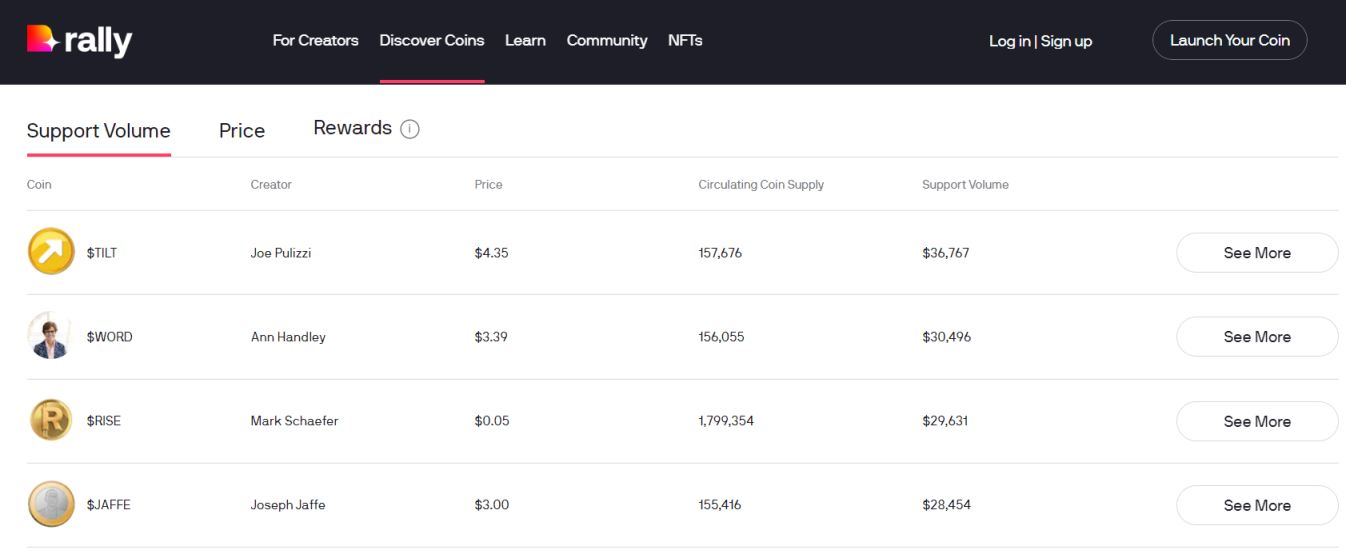1346x558 pixels.
Task: Open the Community menu item
Action: pos(607,41)
